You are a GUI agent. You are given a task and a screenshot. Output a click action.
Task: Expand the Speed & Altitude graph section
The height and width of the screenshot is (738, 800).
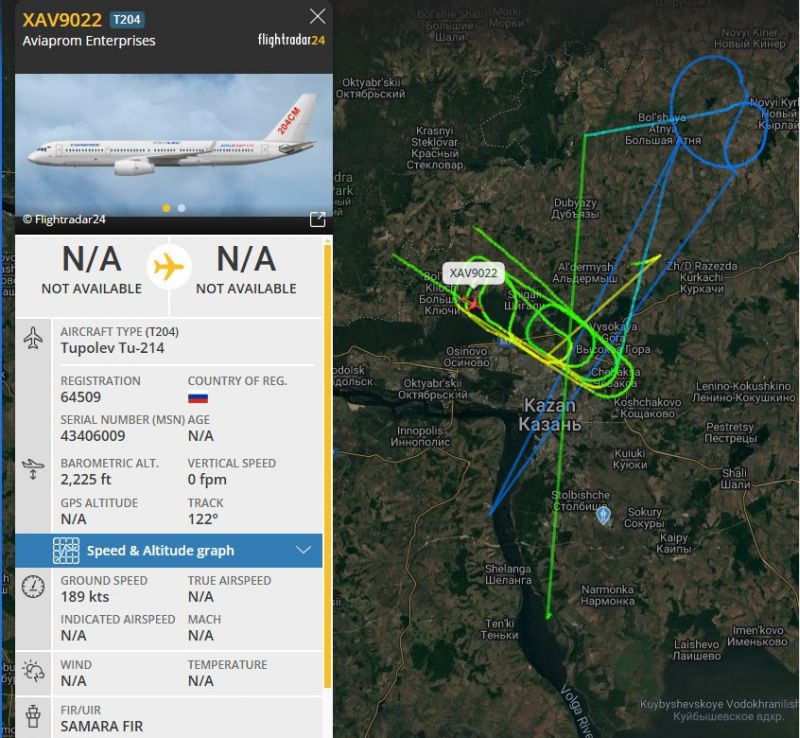click(169, 551)
